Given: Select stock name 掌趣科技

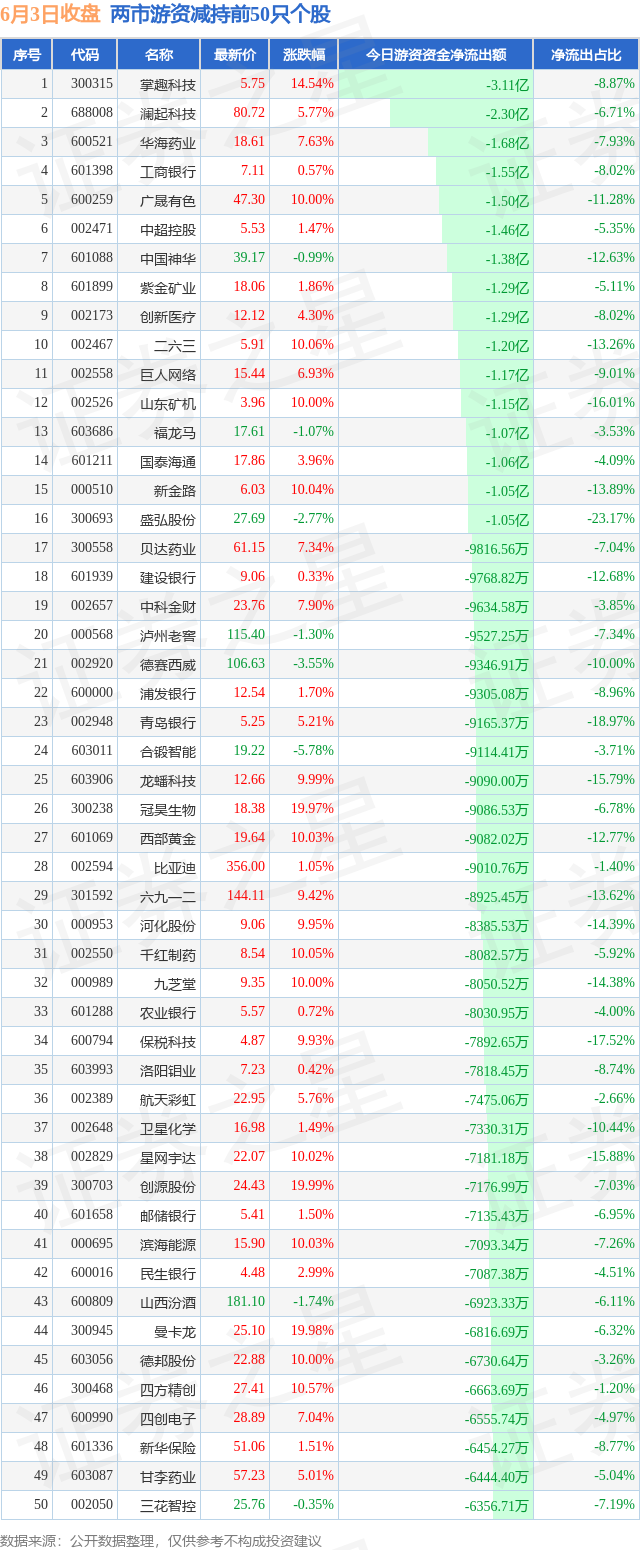Looking at the screenshot, I should 168,85.
